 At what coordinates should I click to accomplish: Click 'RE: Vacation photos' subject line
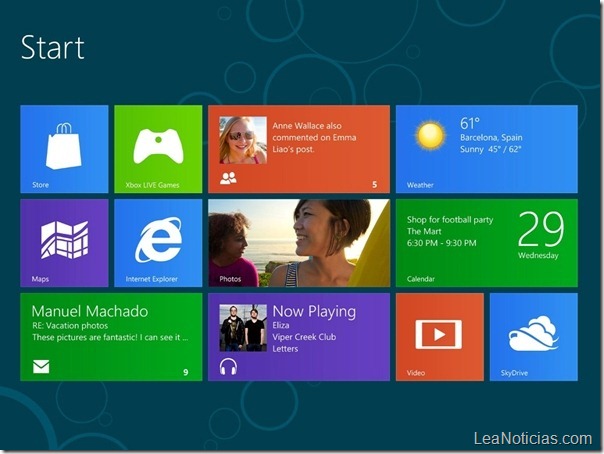tap(70, 326)
